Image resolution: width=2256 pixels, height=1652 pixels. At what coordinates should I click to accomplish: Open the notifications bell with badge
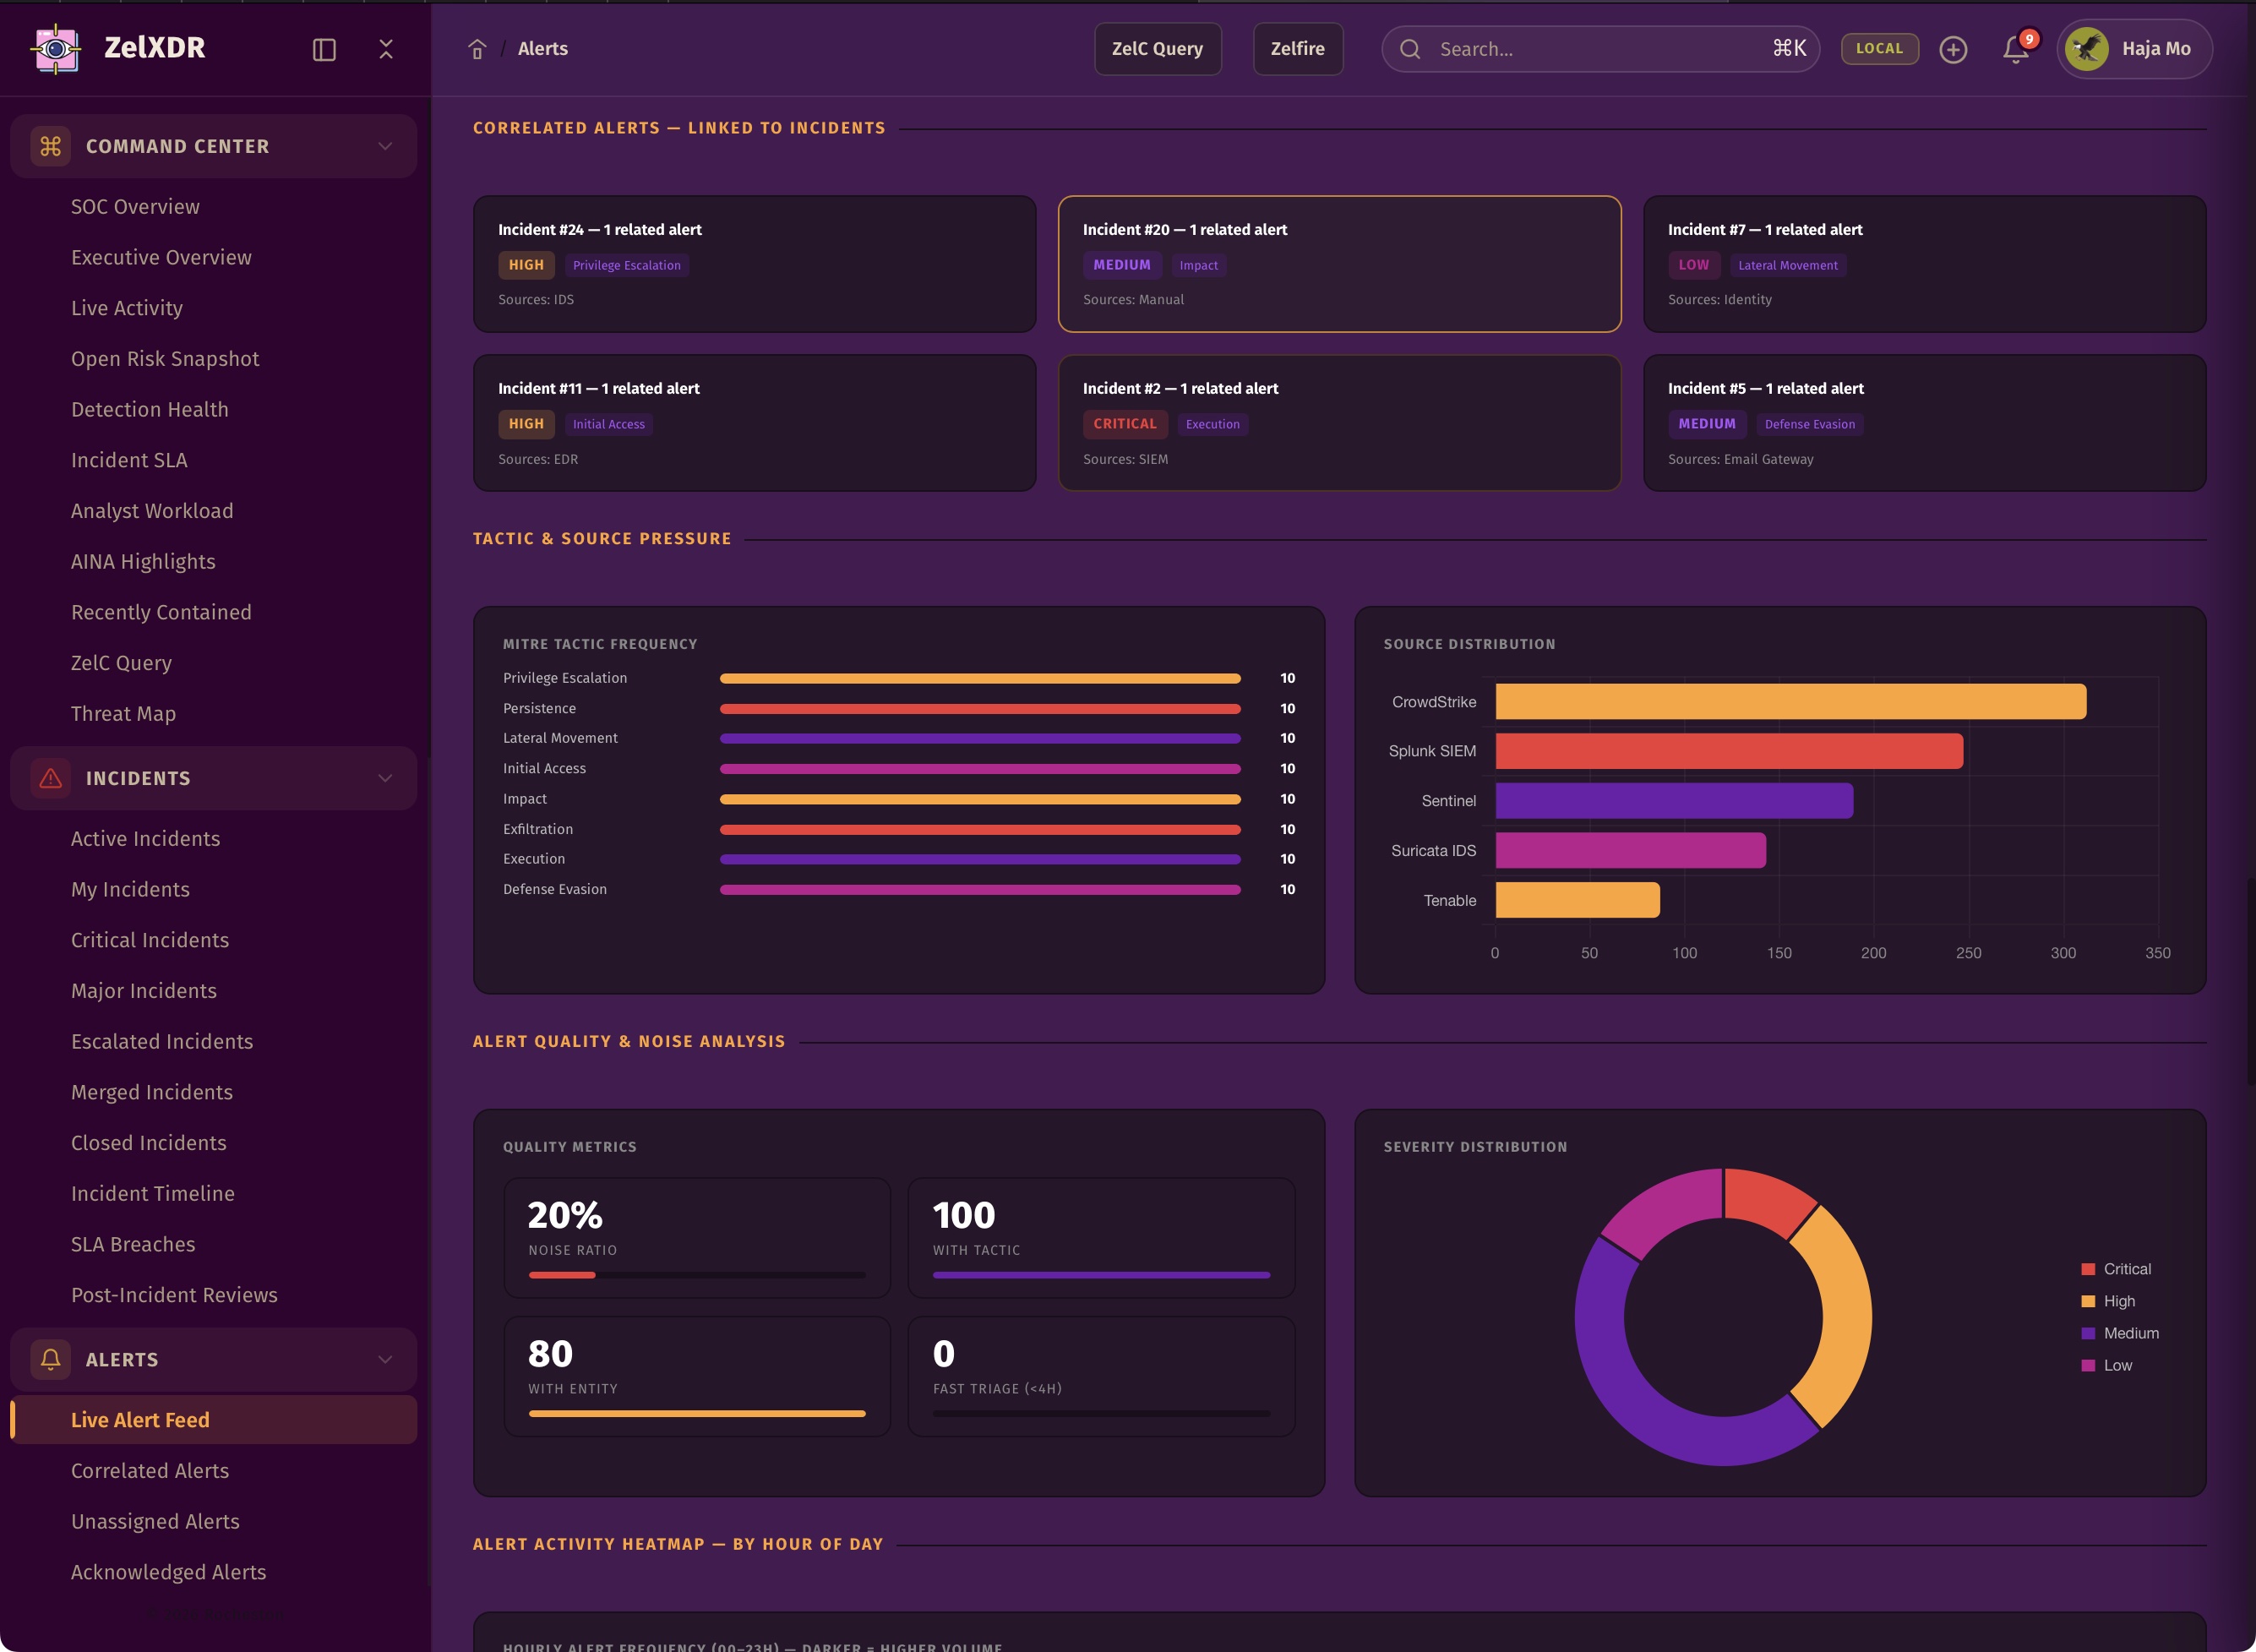(x=2016, y=49)
